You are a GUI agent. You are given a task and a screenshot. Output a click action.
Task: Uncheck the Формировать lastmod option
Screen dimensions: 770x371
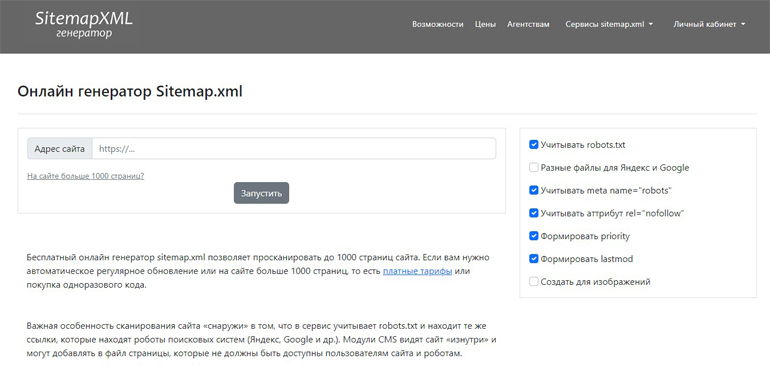pyautogui.click(x=534, y=258)
